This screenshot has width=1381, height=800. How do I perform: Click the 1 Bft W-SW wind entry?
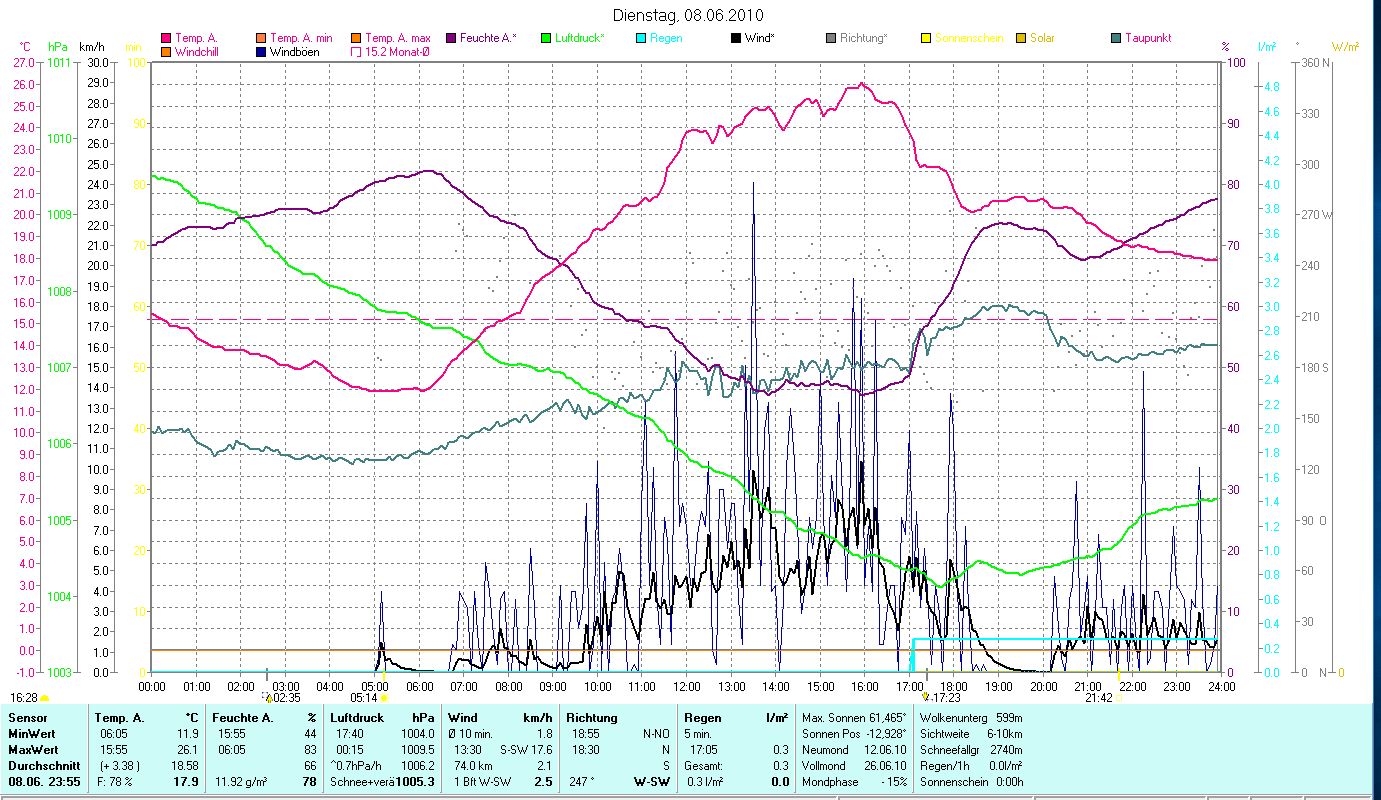tap(482, 782)
